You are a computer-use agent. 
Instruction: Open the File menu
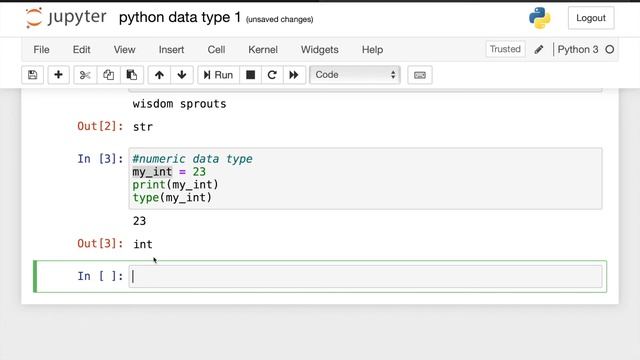point(41,49)
